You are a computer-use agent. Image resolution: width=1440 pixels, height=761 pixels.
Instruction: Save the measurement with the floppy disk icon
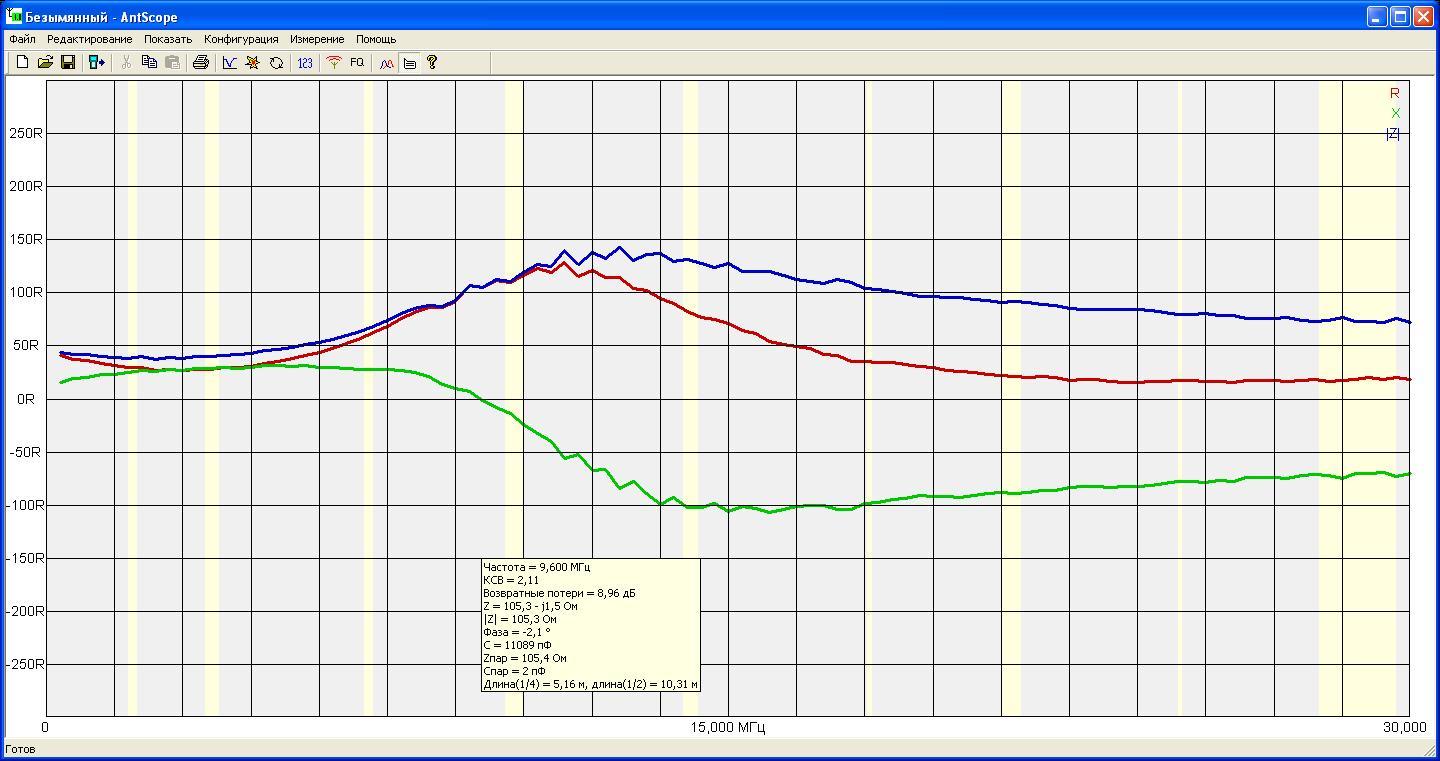(x=68, y=62)
